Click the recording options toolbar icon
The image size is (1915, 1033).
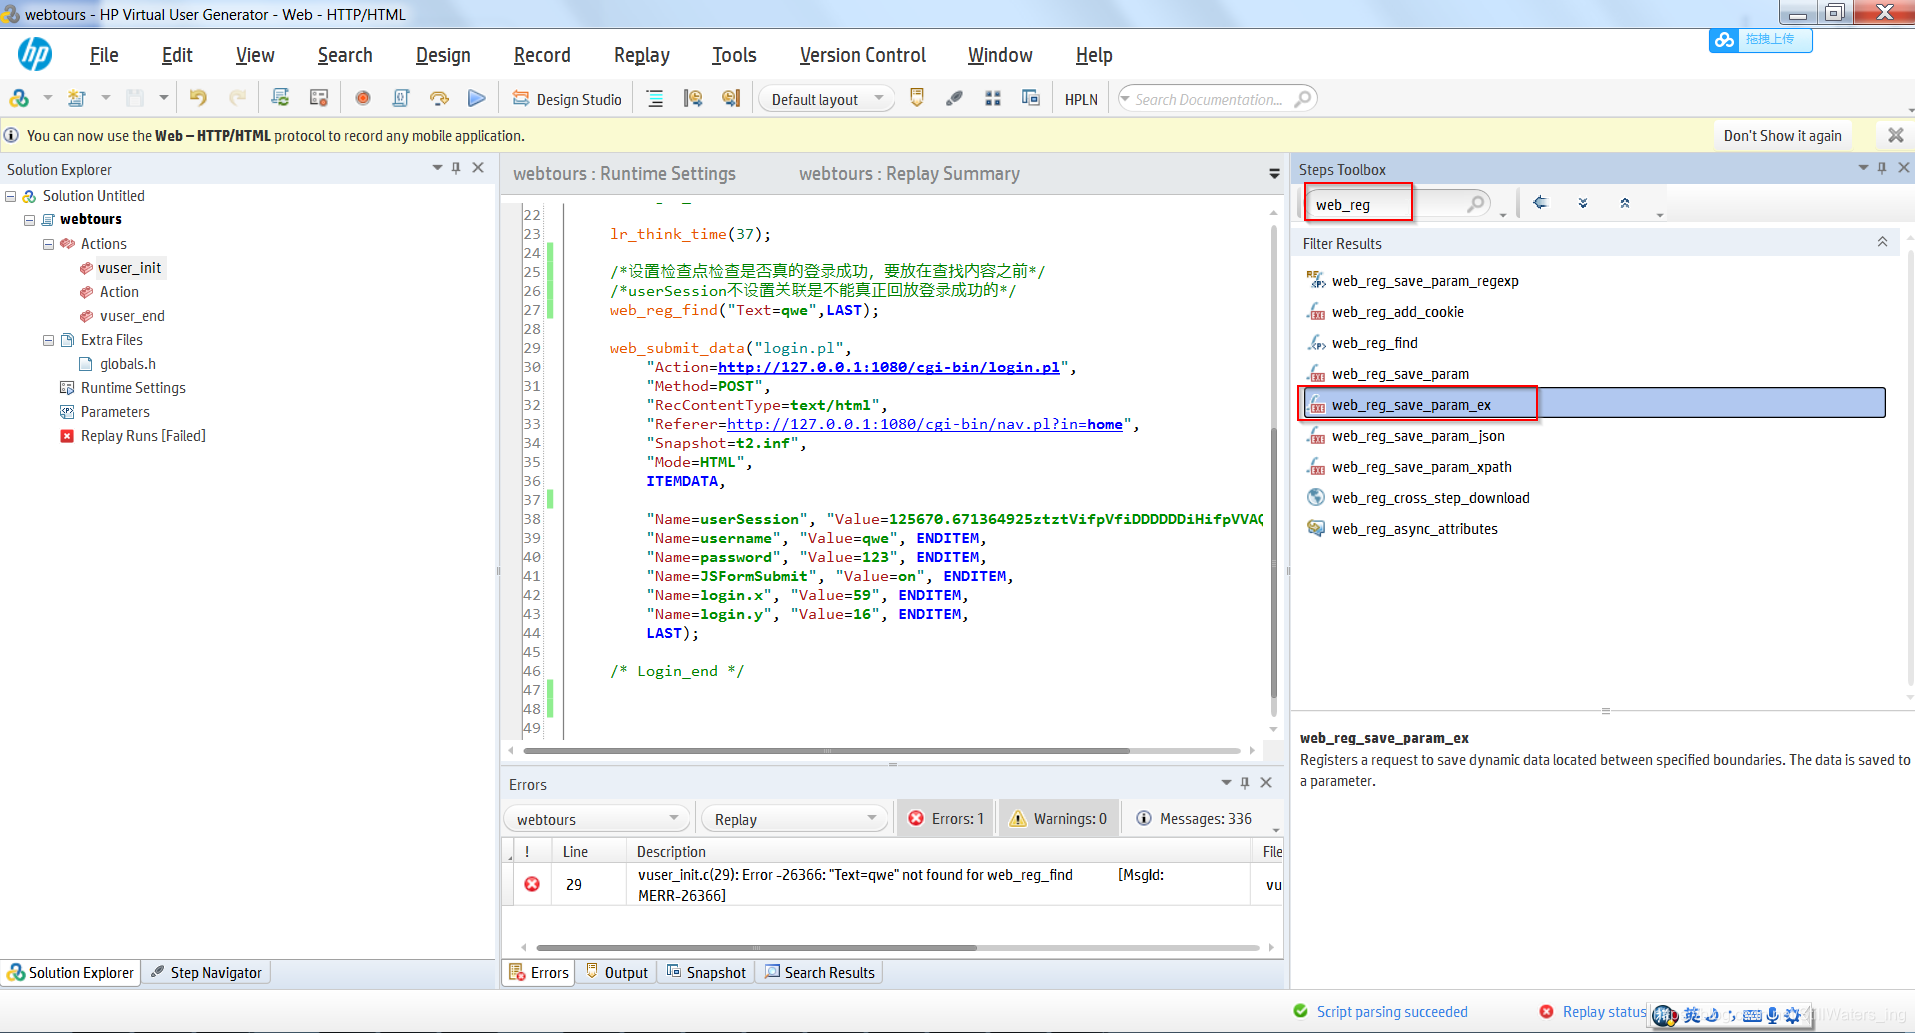click(319, 98)
